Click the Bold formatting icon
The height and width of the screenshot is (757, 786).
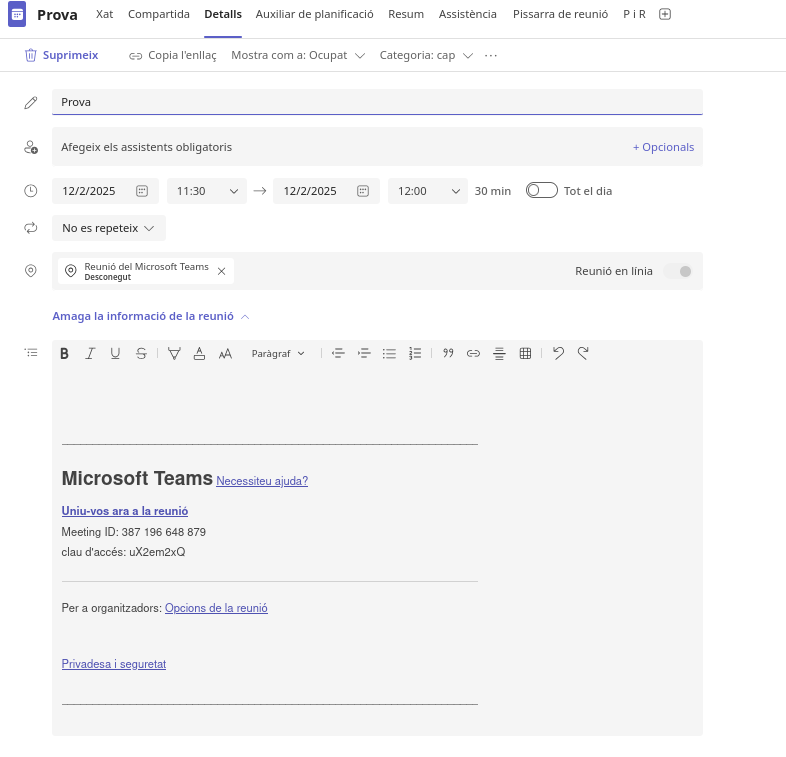pyautogui.click(x=64, y=354)
